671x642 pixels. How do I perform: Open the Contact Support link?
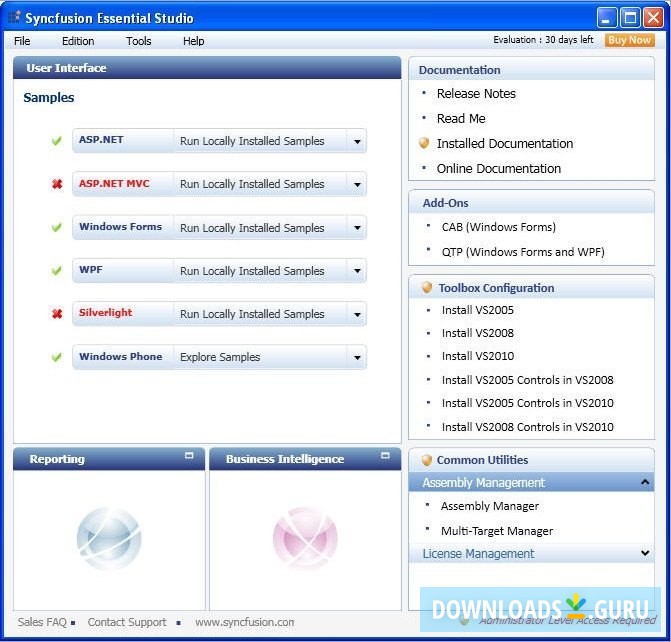(x=127, y=622)
